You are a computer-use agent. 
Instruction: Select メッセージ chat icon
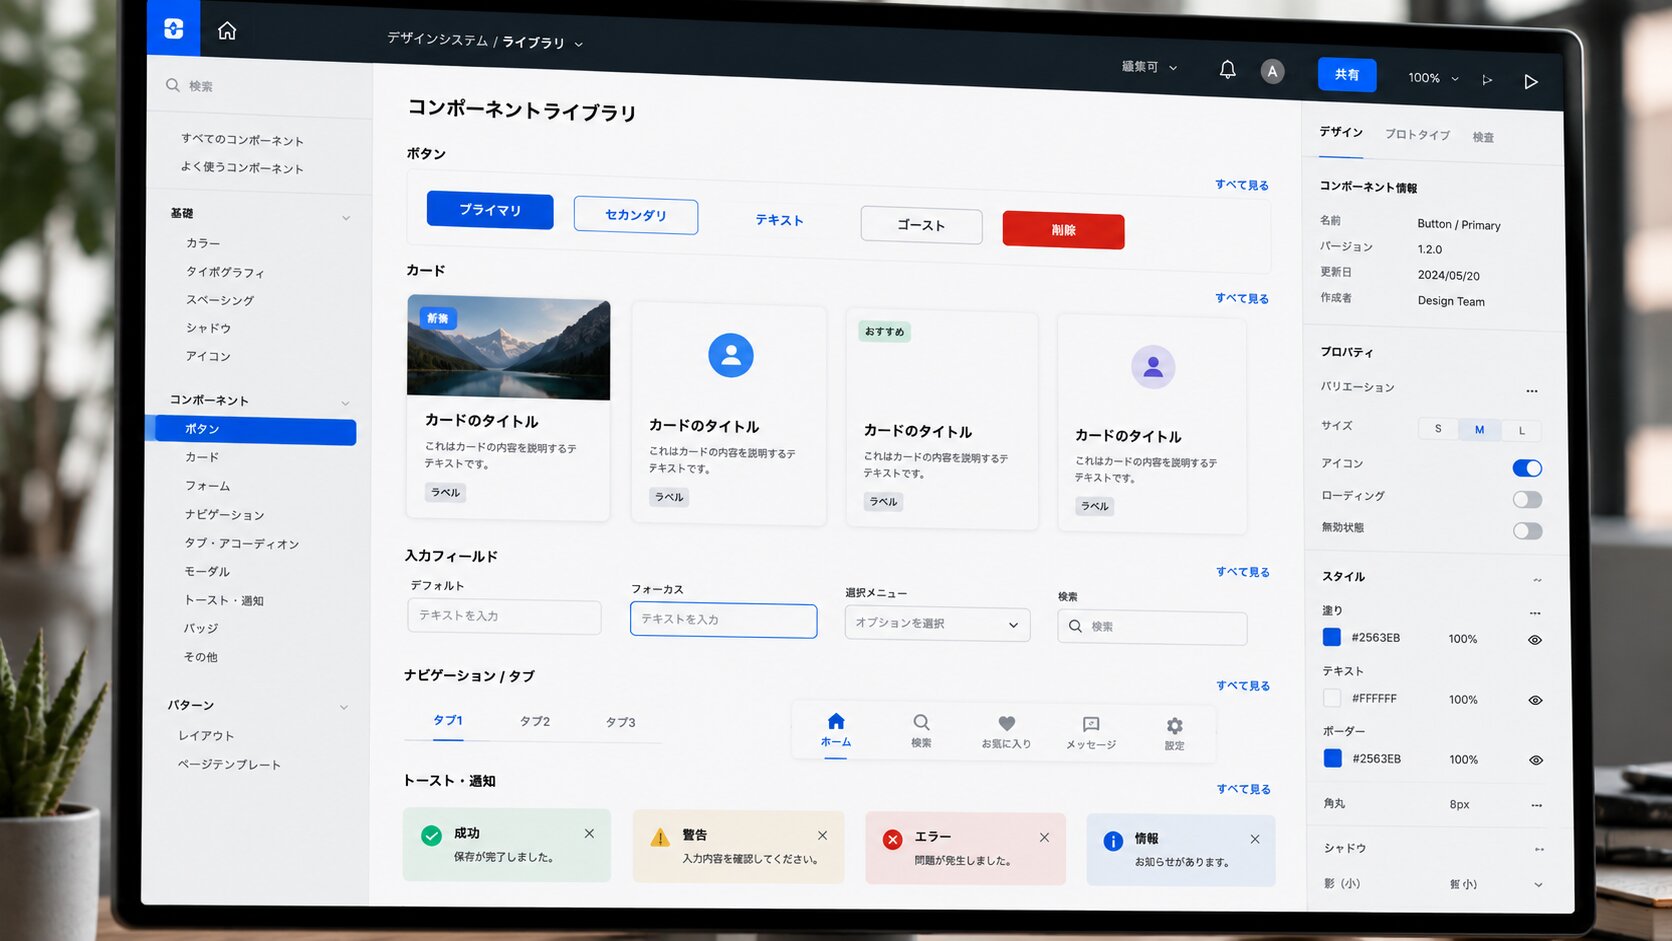1091,724
